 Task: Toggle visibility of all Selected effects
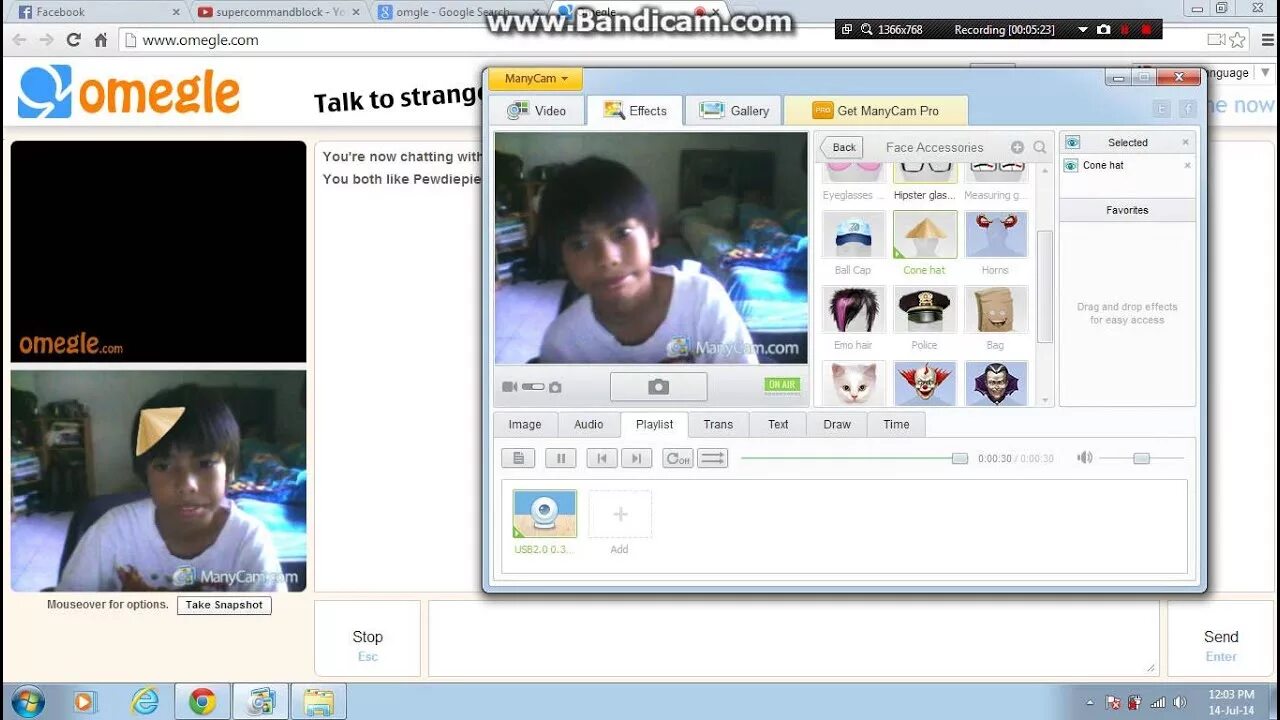[x=1072, y=142]
